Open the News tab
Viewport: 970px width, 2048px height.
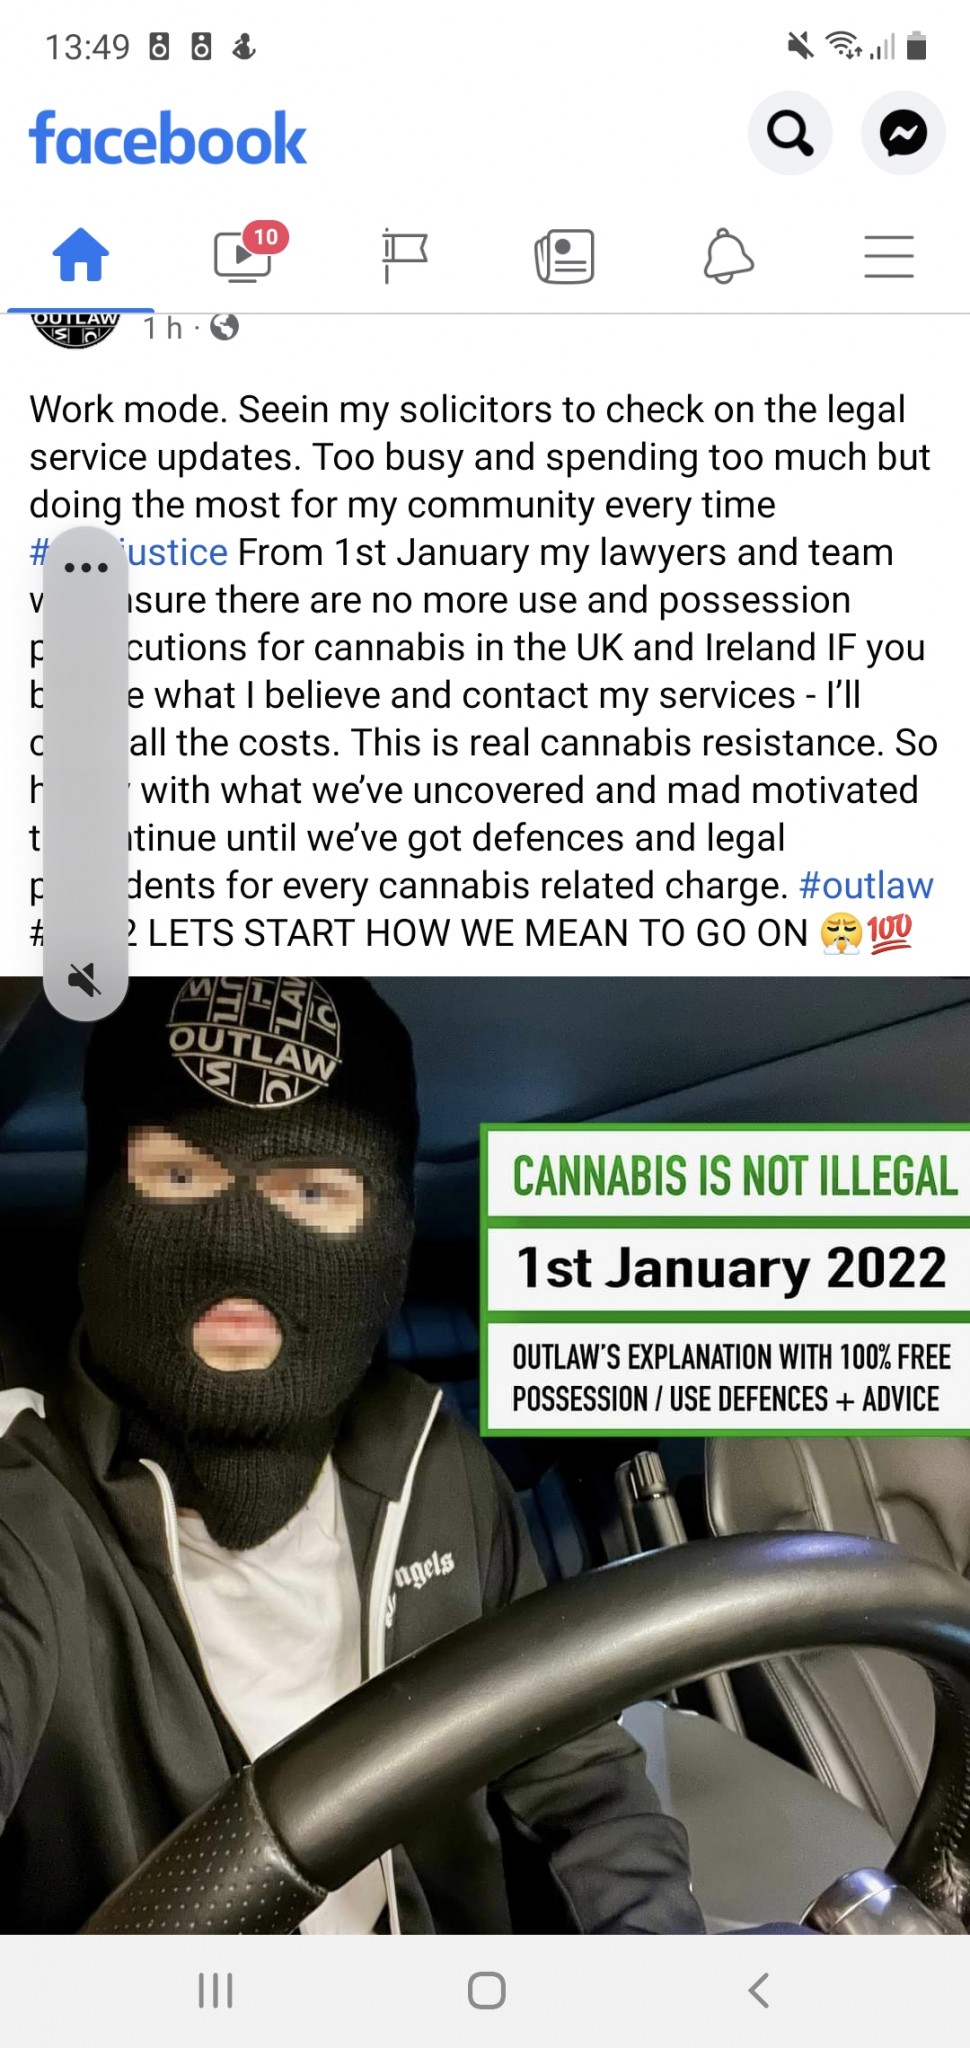click(x=565, y=256)
